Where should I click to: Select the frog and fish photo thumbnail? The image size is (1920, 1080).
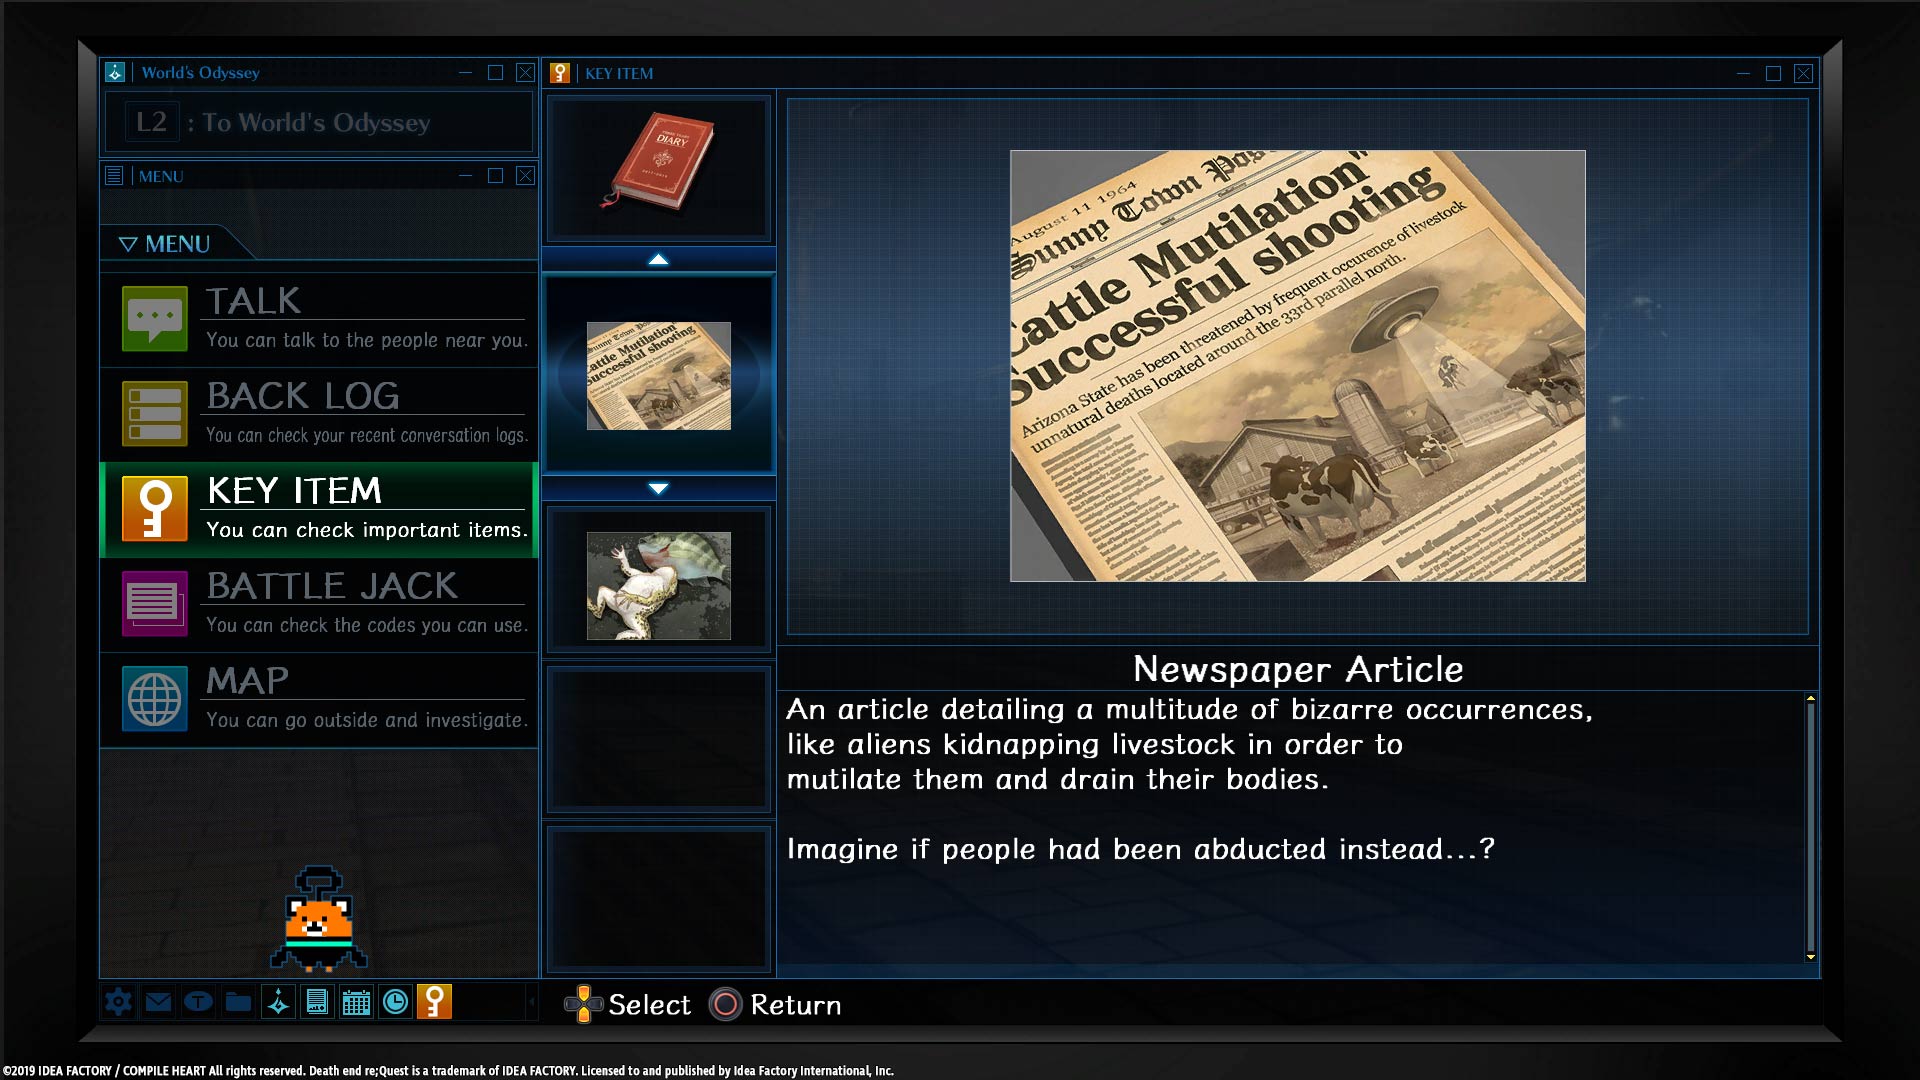tap(658, 585)
